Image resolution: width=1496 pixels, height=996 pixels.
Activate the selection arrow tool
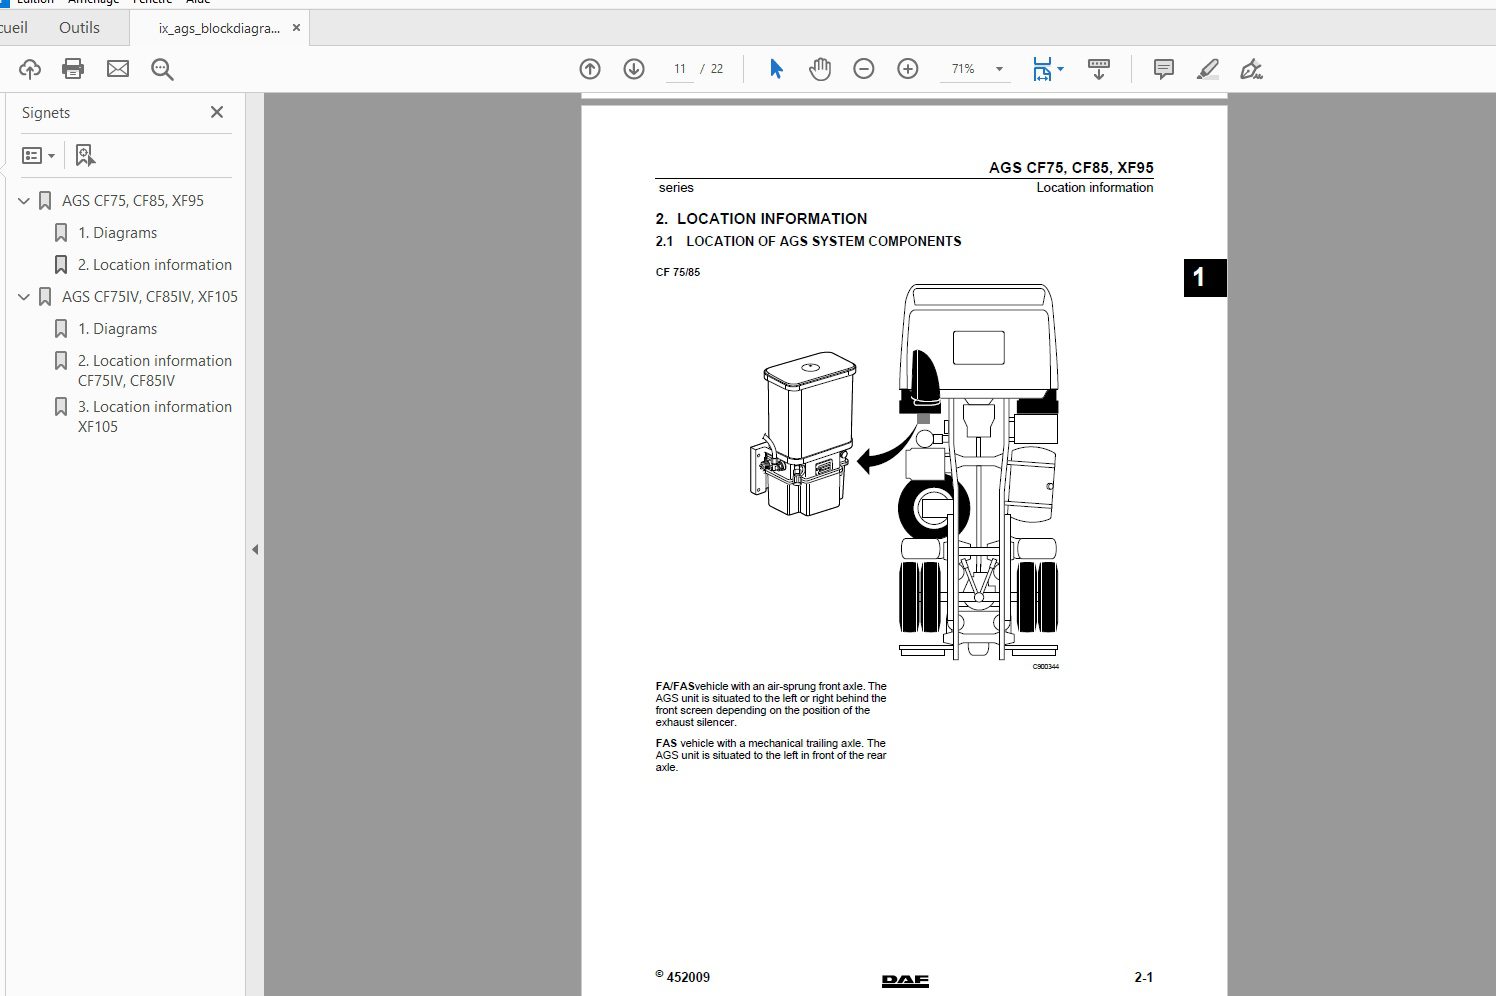[x=776, y=69]
